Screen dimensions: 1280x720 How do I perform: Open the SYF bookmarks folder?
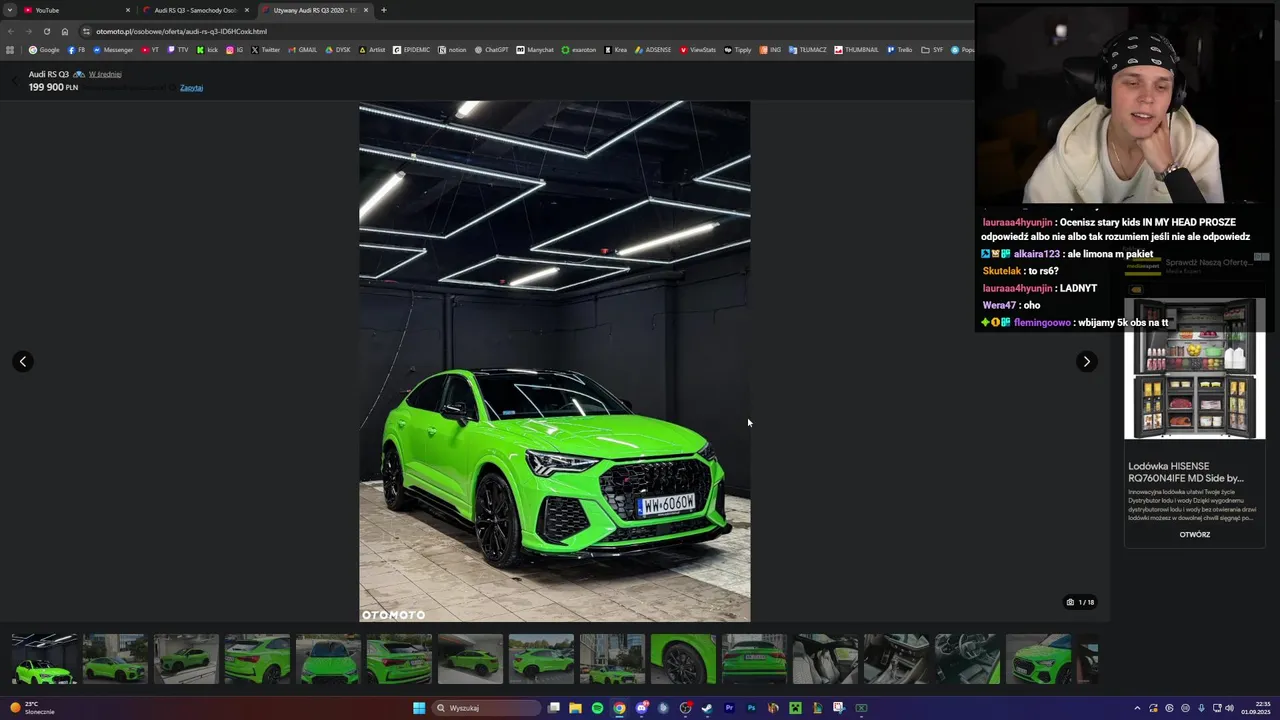(x=932, y=50)
